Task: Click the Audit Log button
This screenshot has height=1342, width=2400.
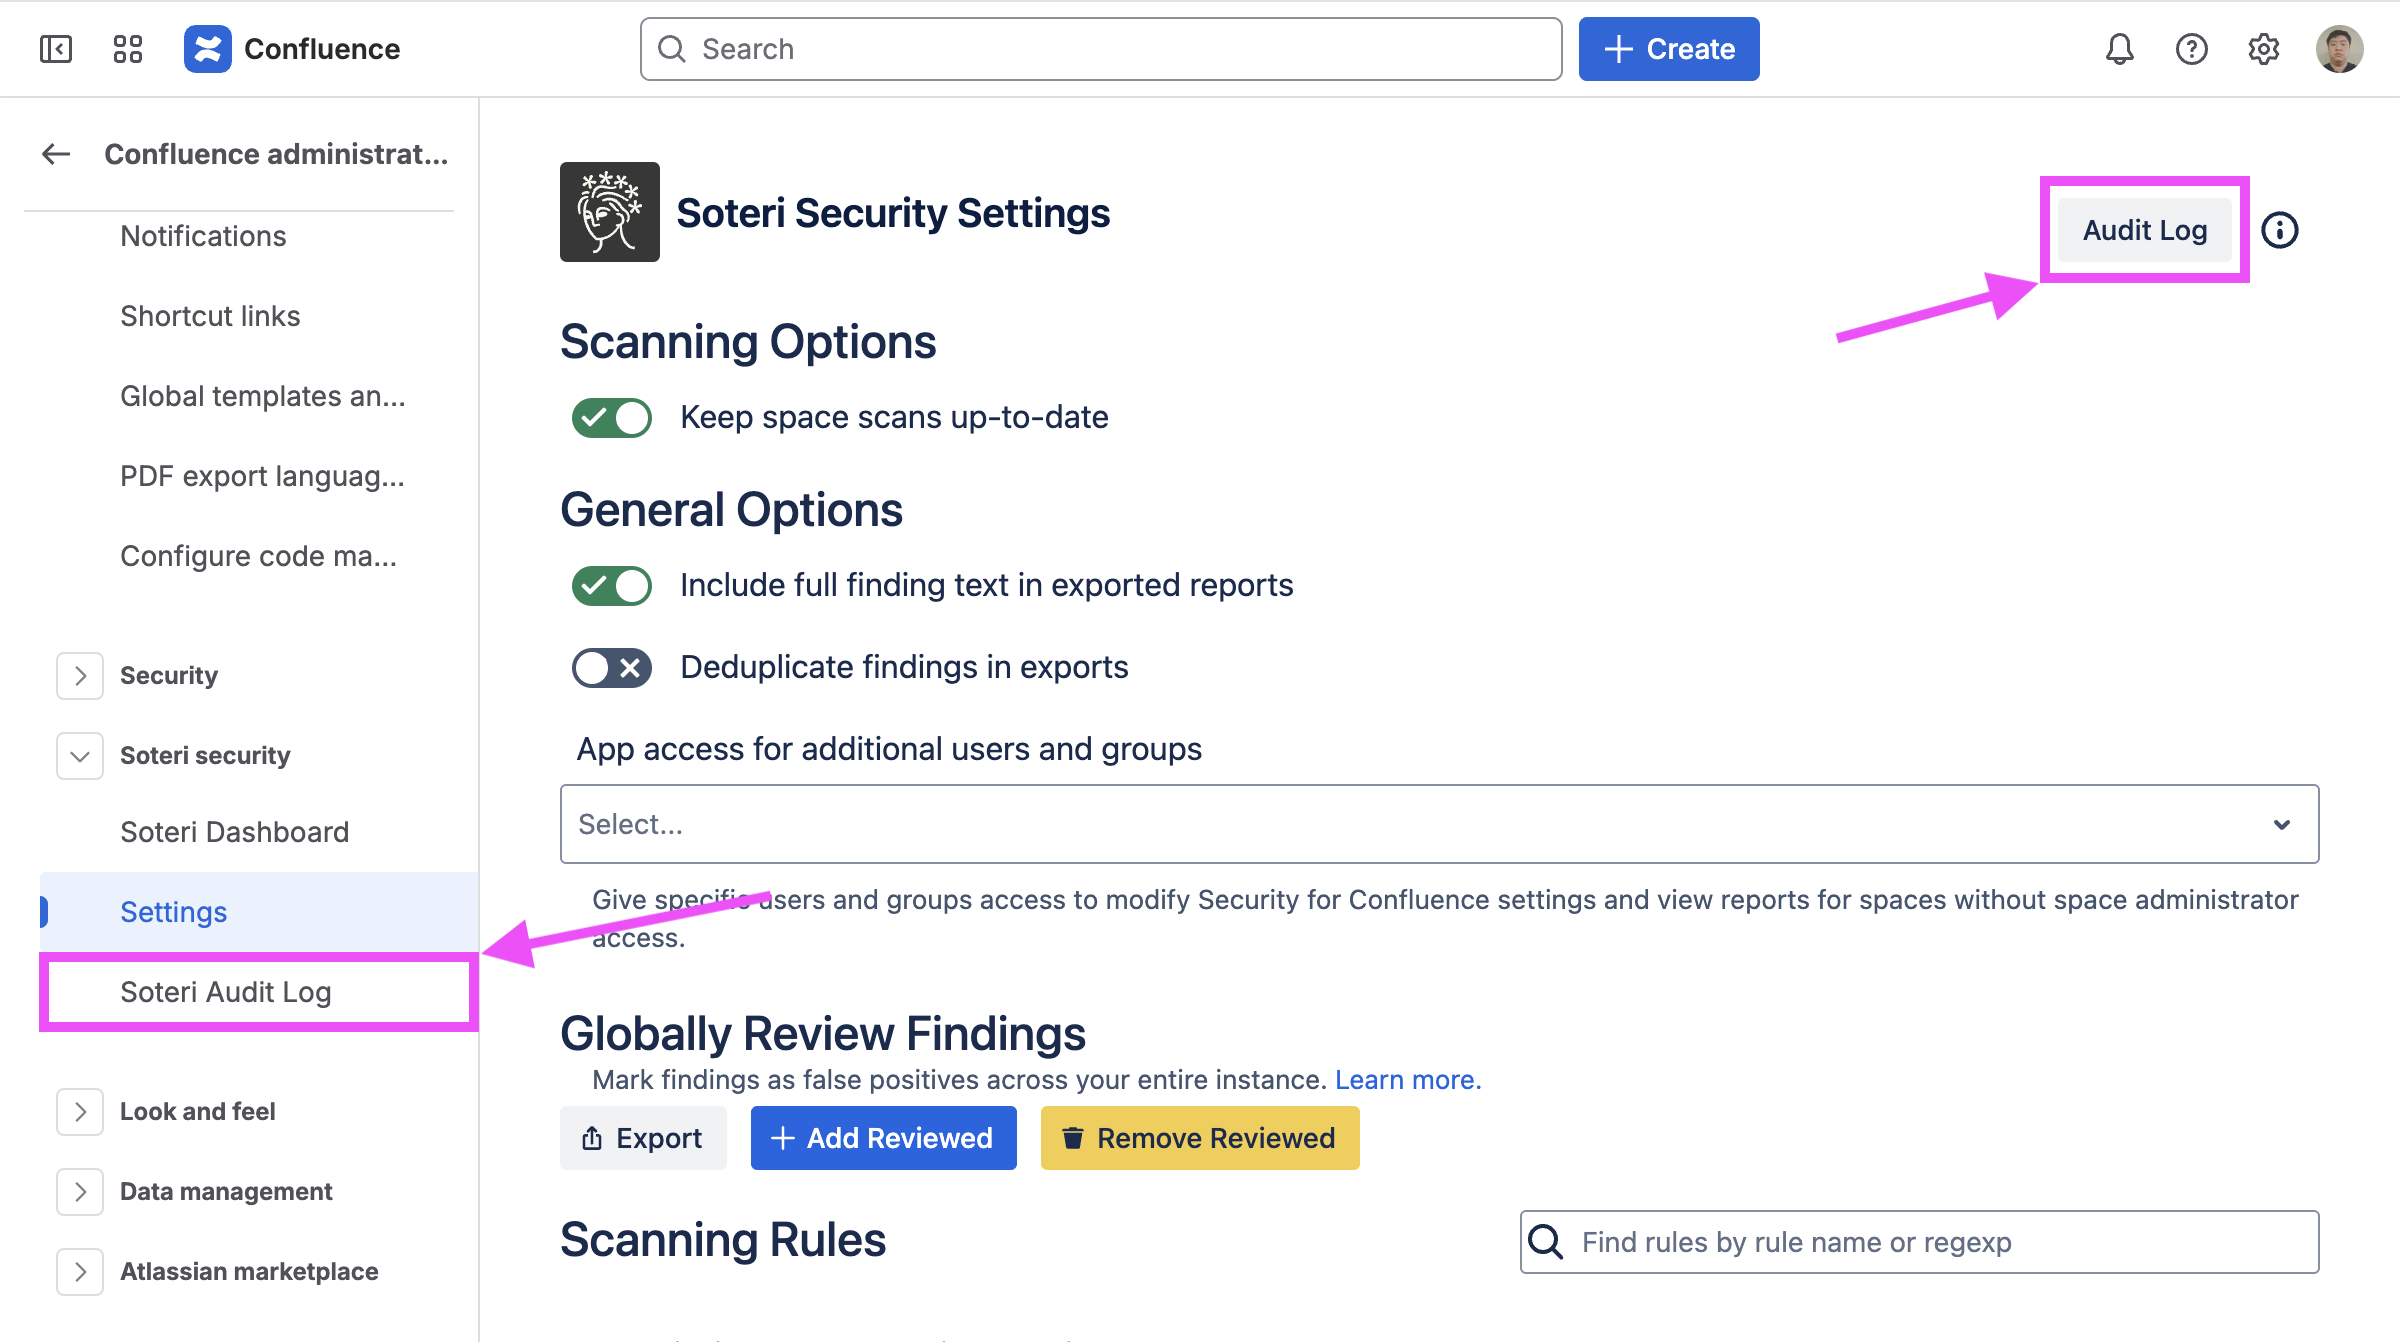Action: point(2144,230)
